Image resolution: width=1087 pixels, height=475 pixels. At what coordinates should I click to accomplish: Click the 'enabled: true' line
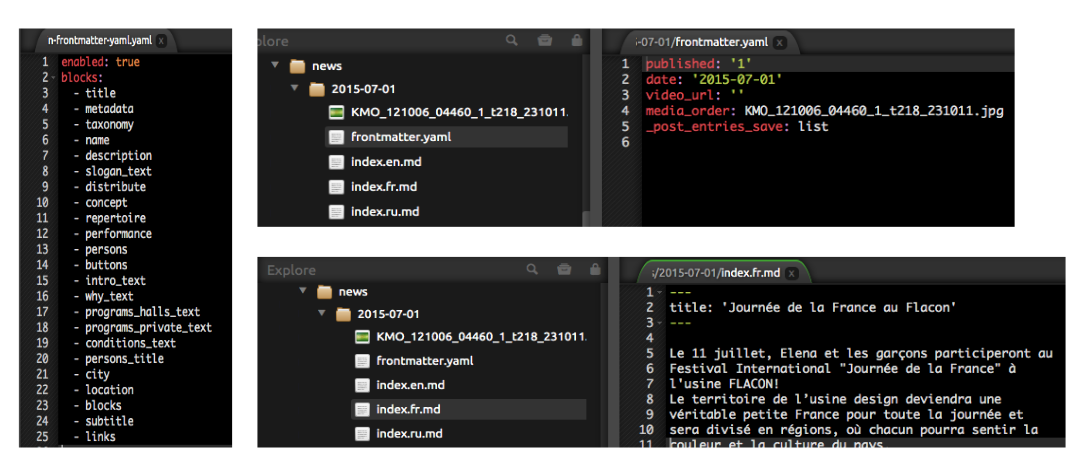(x=100, y=62)
